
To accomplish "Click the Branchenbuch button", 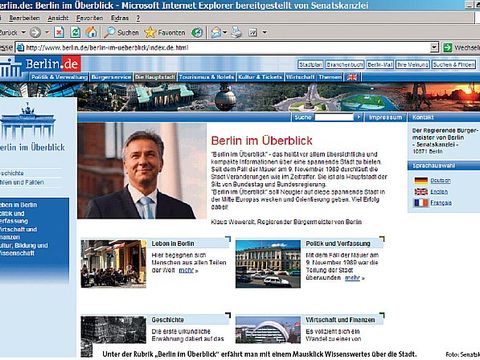I will [x=345, y=64].
